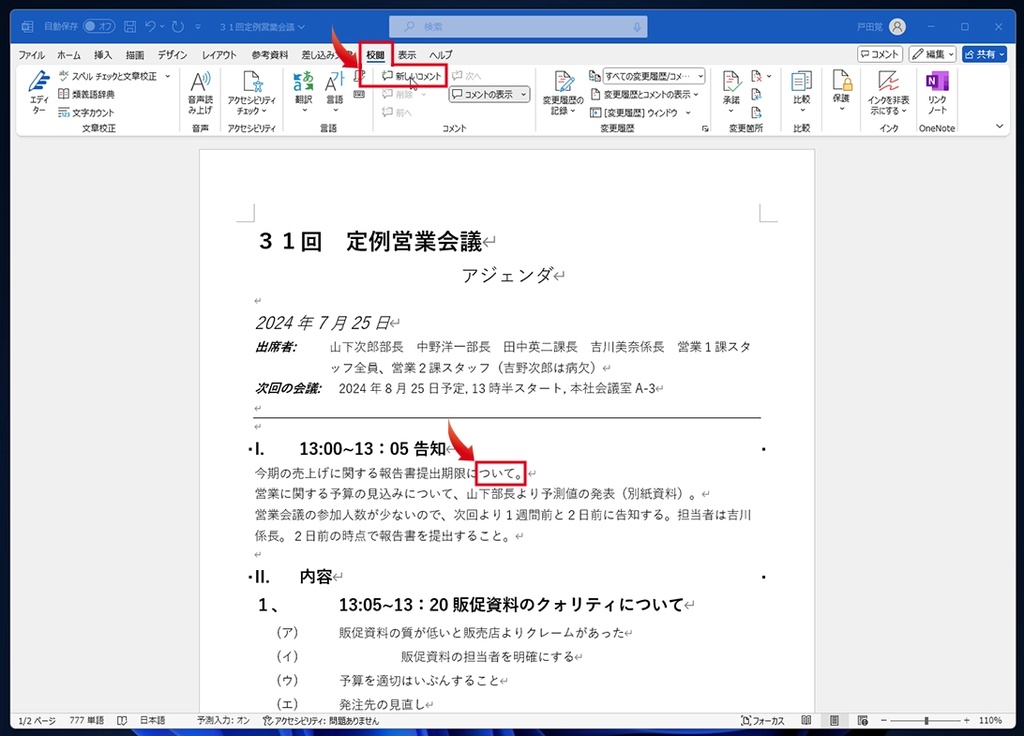Open the Help (ヘルプ) tab
The height and width of the screenshot is (736, 1024).
click(x=441, y=55)
